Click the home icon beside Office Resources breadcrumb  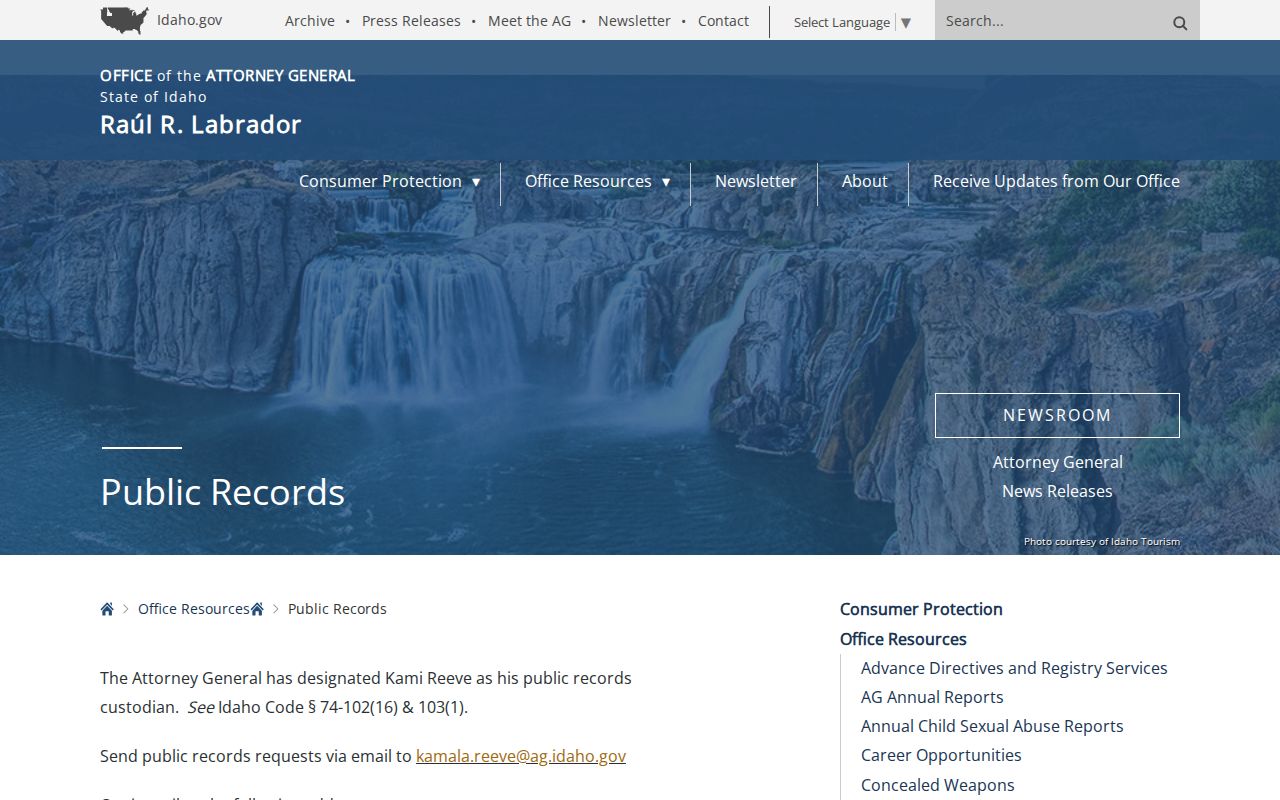point(257,609)
